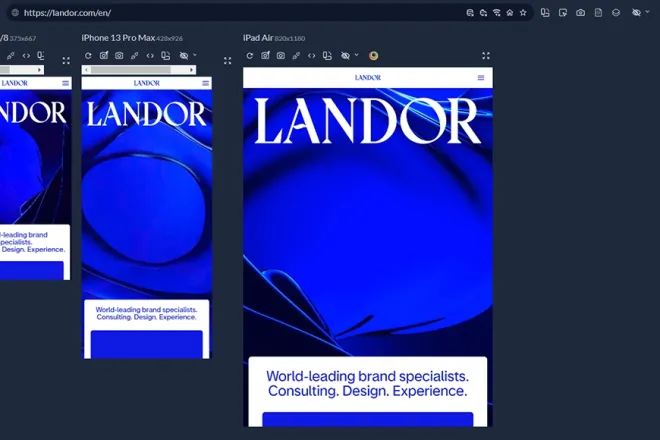Take a camera screenshot of iPad Air
This screenshot has width=660, height=440.
coord(281,56)
